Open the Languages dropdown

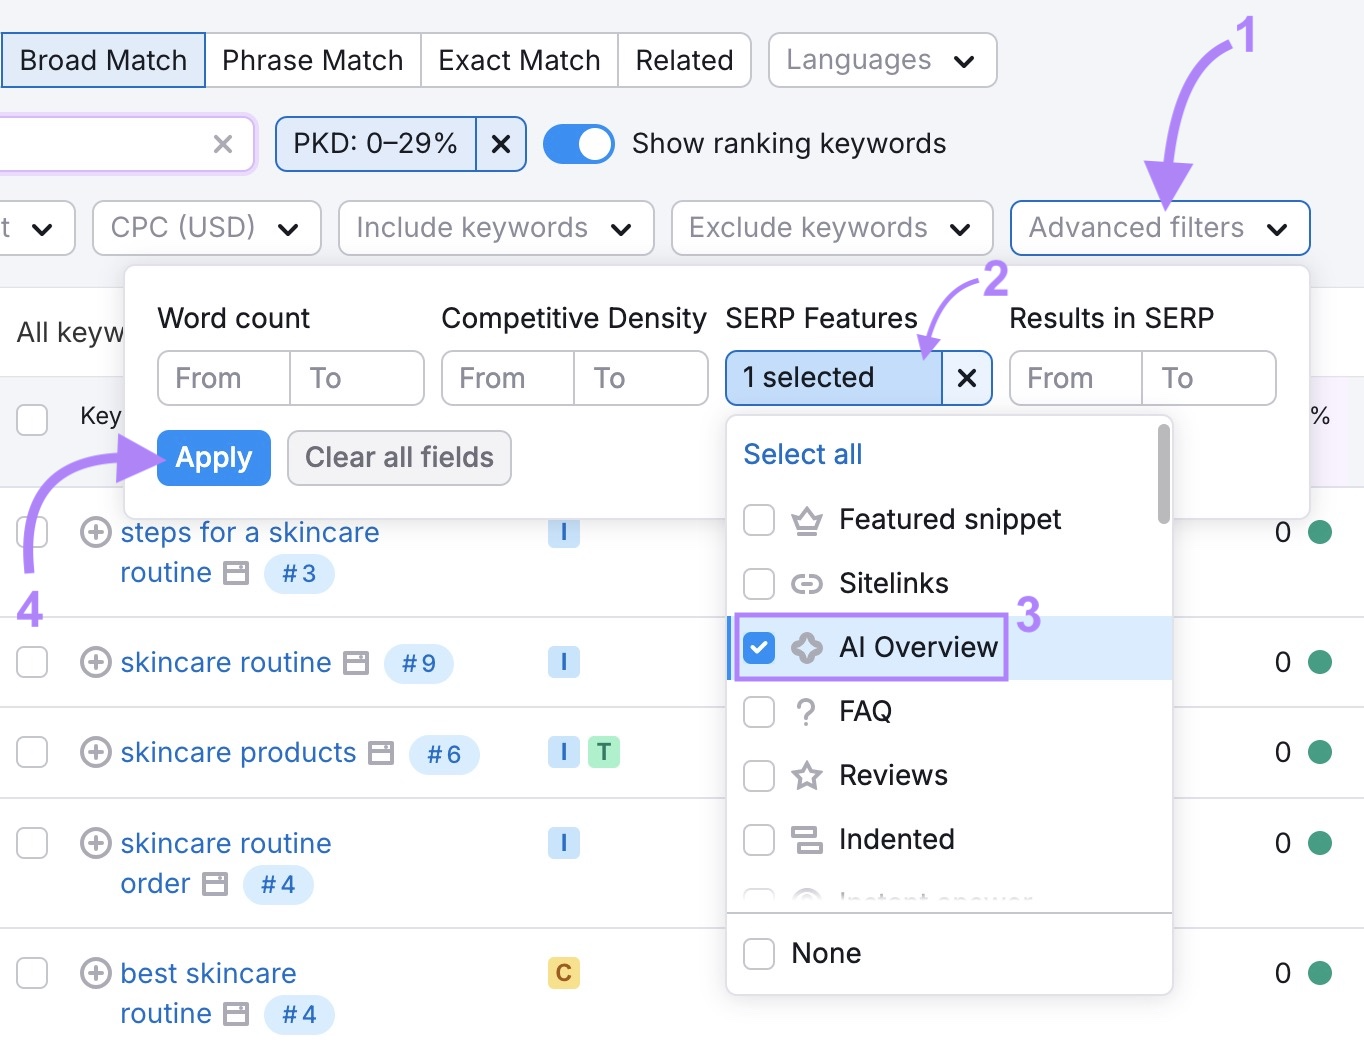pyautogui.click(x=881, y=60)
